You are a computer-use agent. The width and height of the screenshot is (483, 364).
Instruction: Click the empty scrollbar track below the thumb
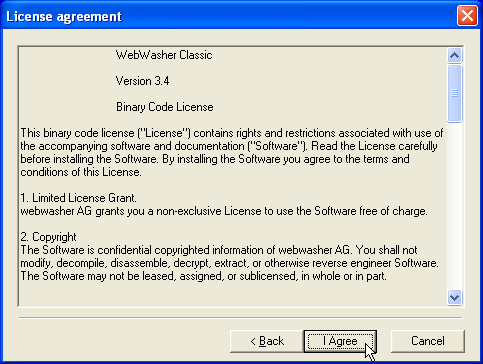[x=455, y=206]
